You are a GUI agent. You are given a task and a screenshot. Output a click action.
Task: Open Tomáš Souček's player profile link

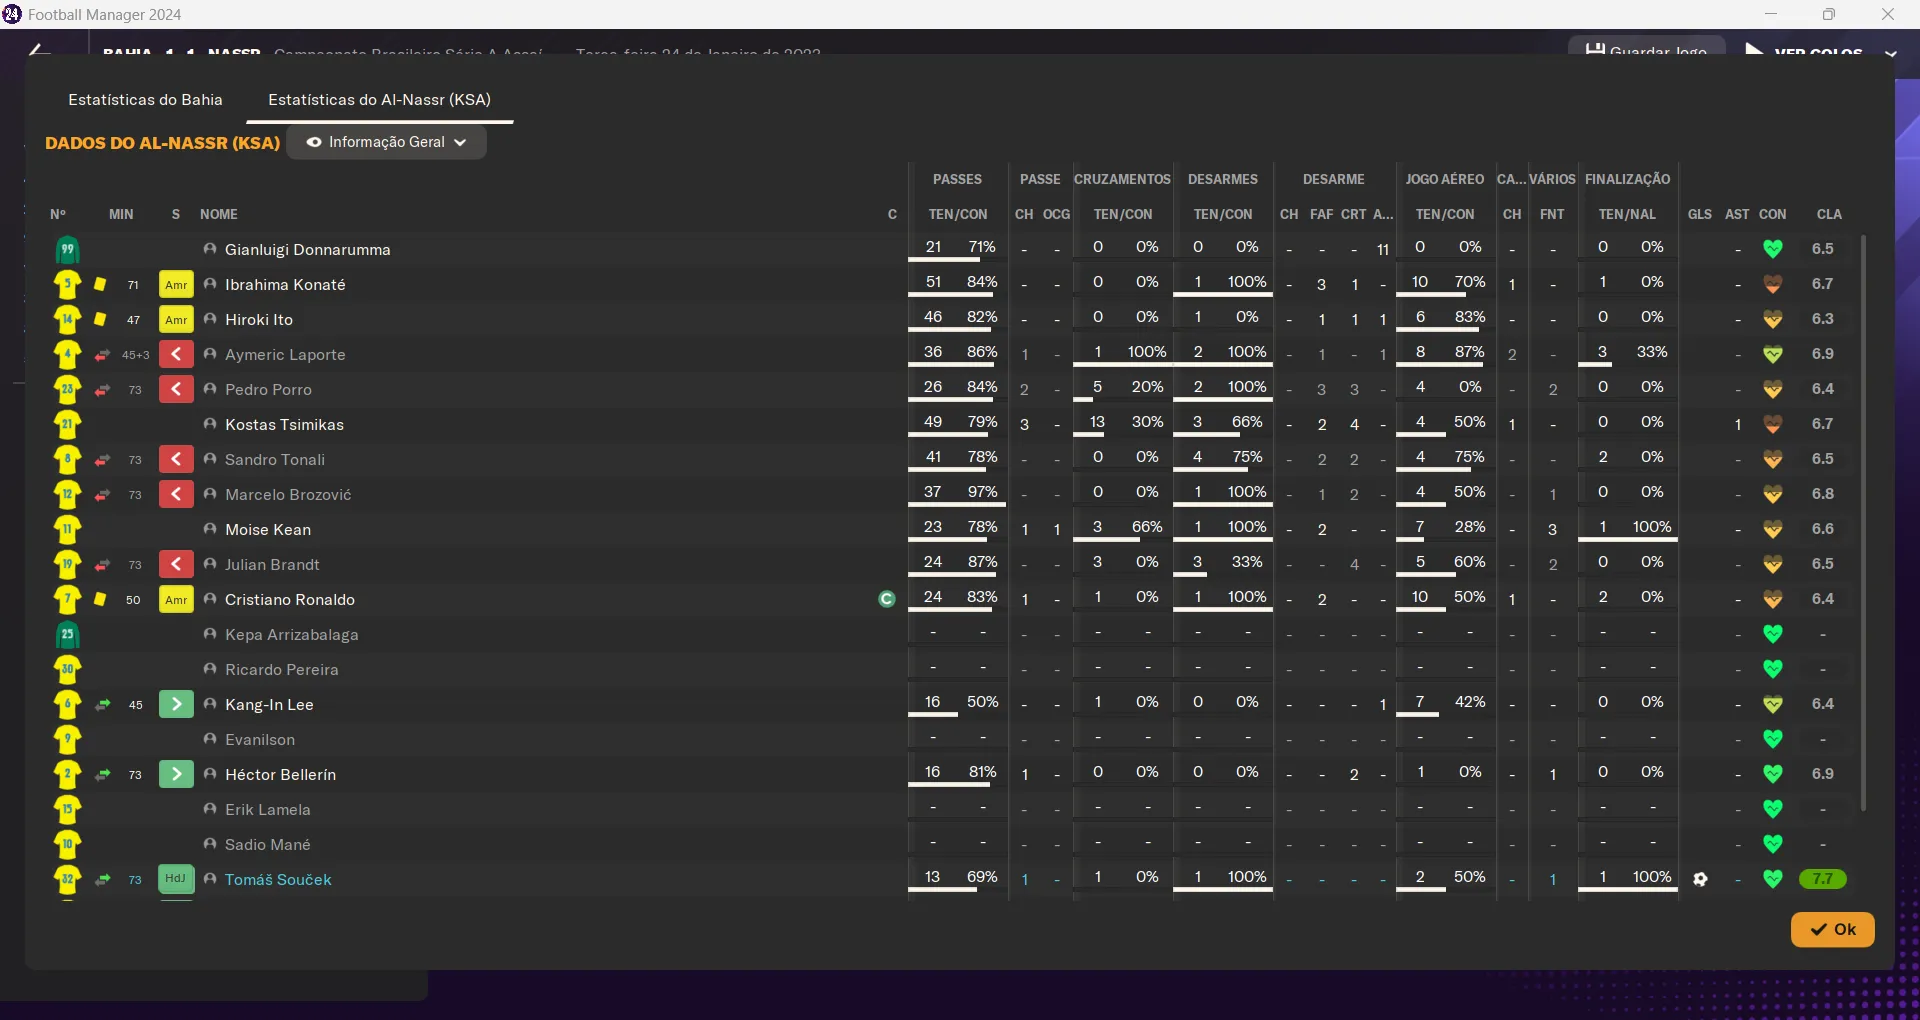point(278,880)
